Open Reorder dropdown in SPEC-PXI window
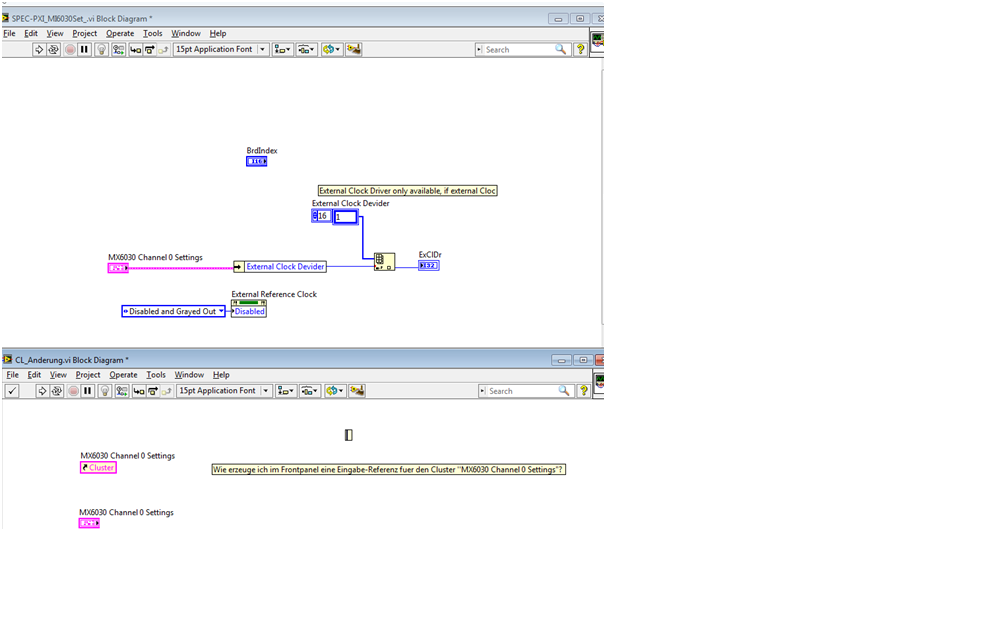The height and width of the screenshot is (630, 1008). pyautogui.click(x=332, y=50)
